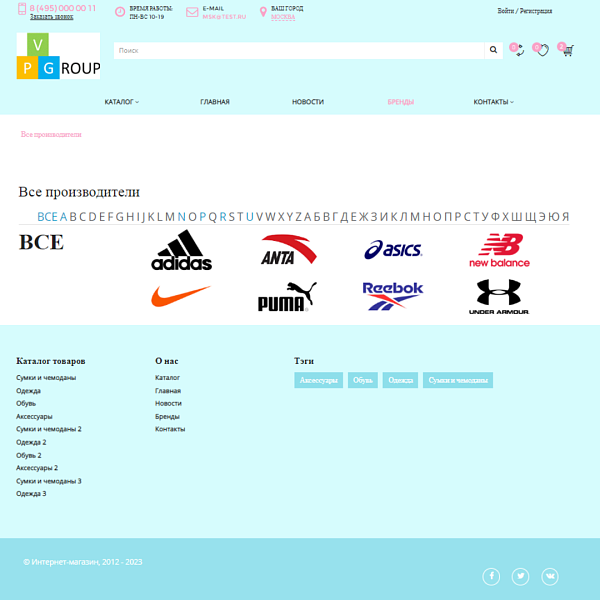Open the О нас Бренды link

(167, 416)
